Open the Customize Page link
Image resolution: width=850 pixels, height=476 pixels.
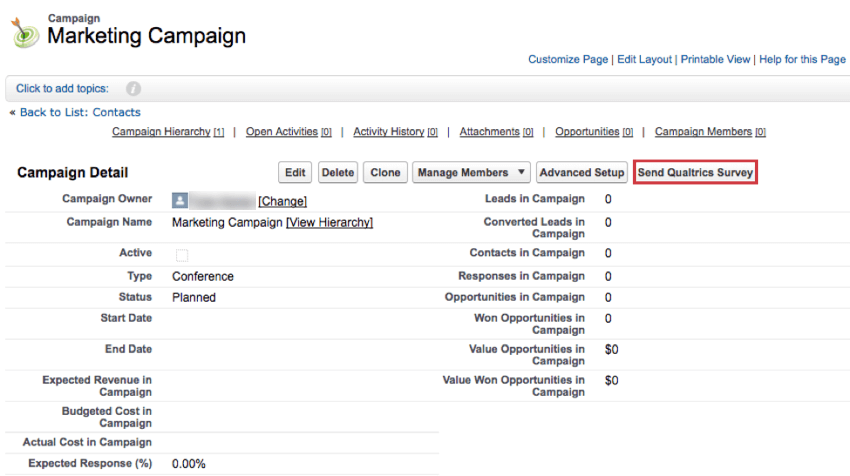pyautogui.click(x=567, y=60)
